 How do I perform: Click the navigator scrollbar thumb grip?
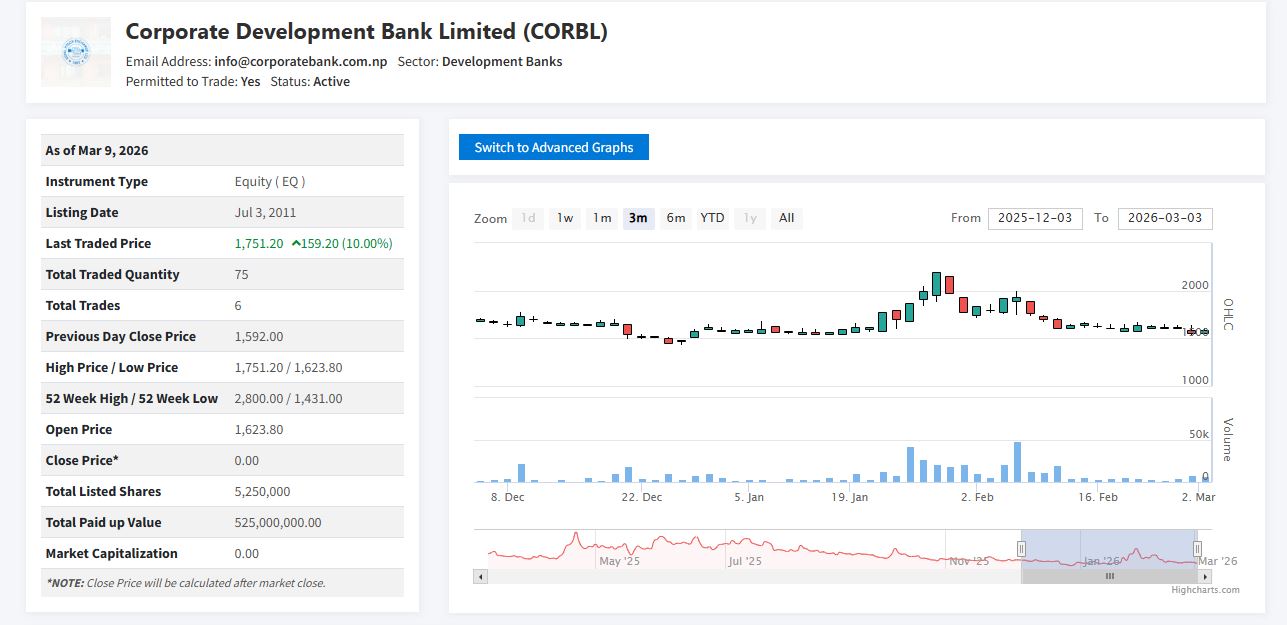(1109, 577)
